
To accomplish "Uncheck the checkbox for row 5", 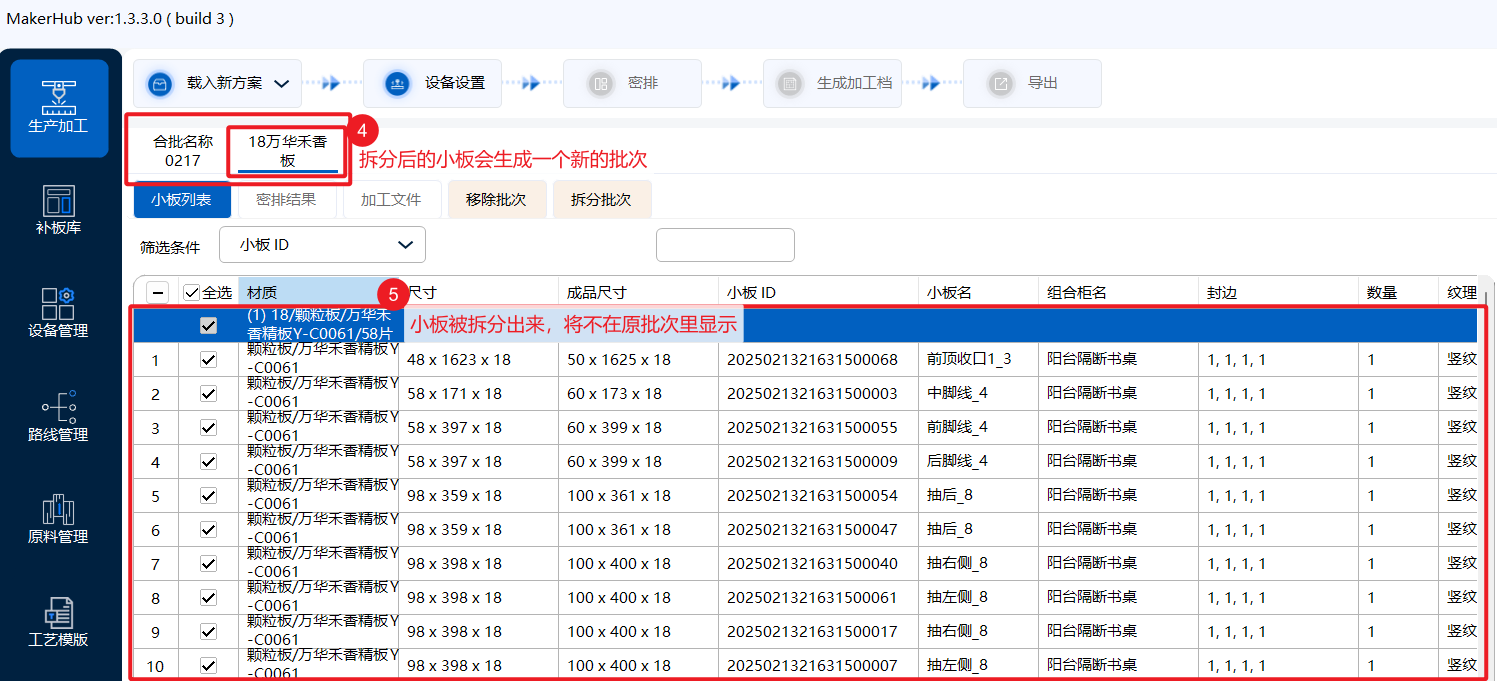I will [x=208, y=496].
